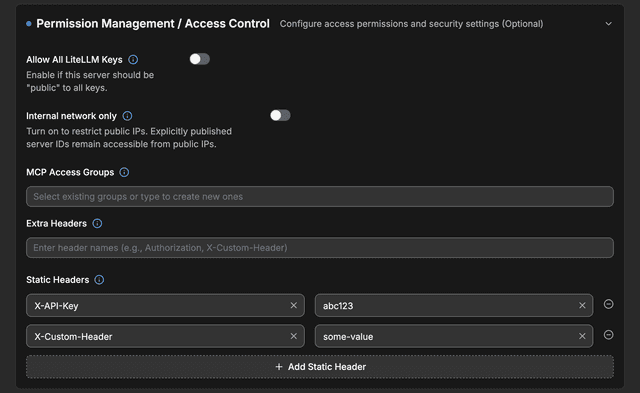The height and width of the screenshot is (393, 640).
Task: Clear the some-value header value
Action: (582, 336)
